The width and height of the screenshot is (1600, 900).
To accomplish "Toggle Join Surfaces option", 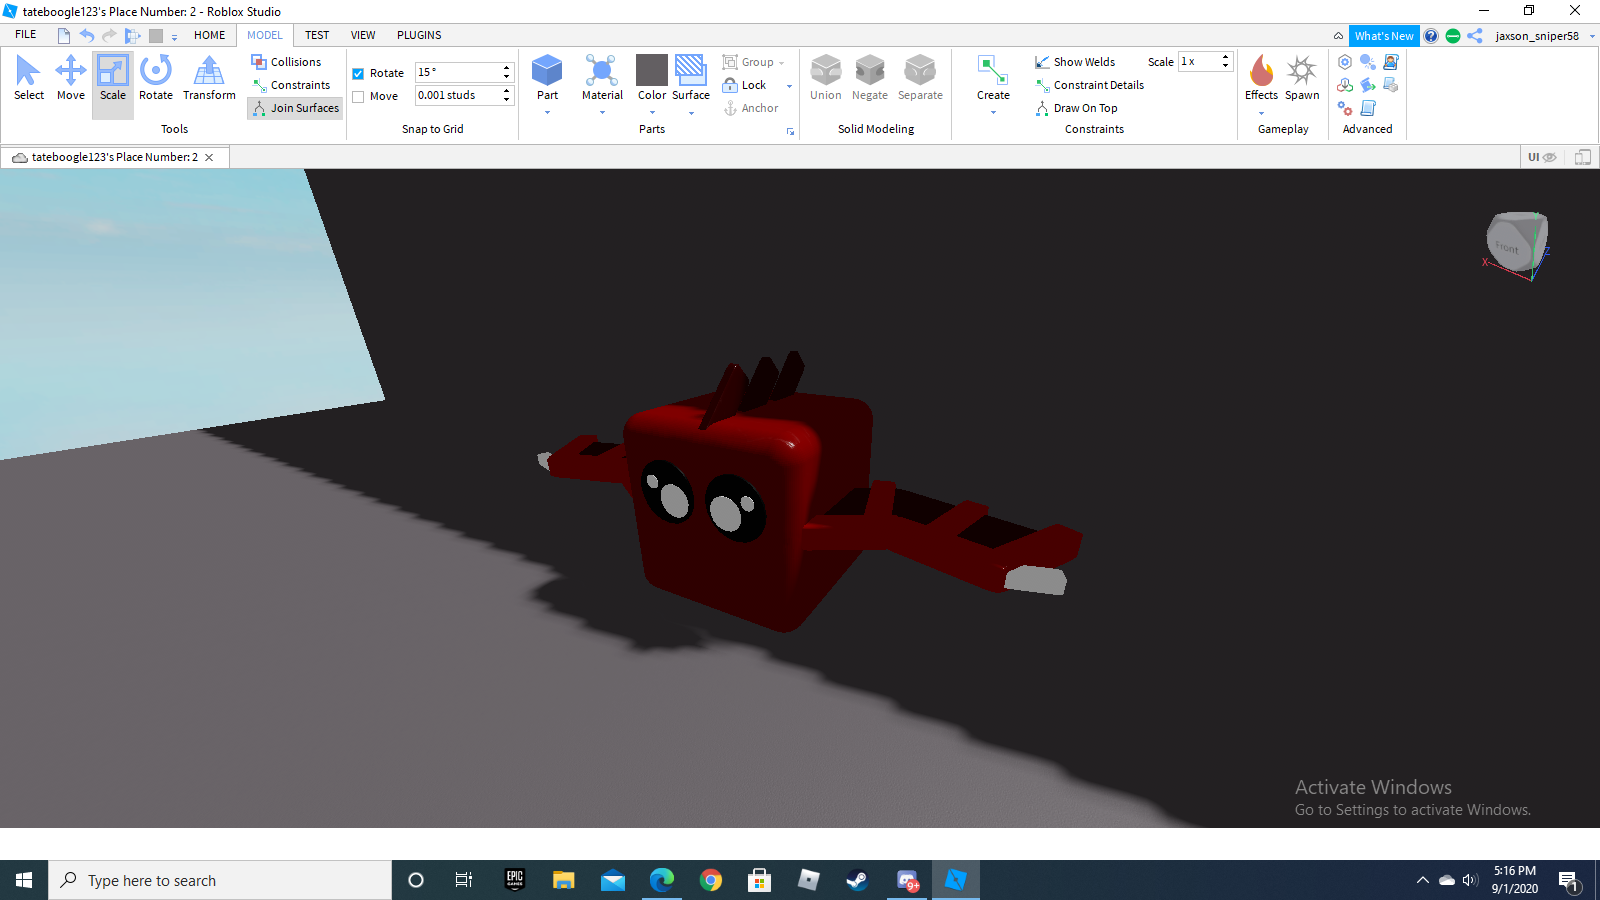I will pos(295,108).
